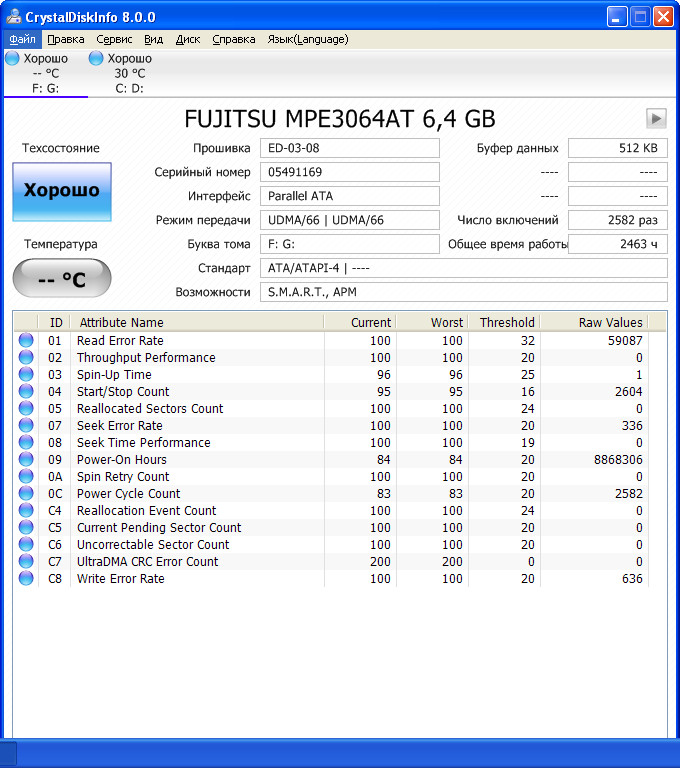Click status icon for Reallocation Event Count
Viewport: 680px width, 768px height.
click(26, 510)
